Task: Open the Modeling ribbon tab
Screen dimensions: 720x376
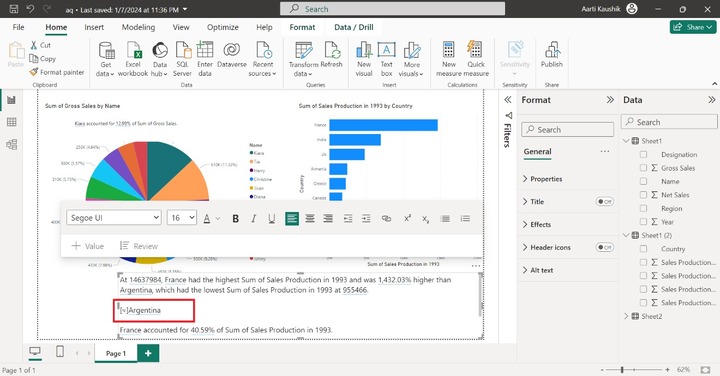Action: click(x=138, y=27)
